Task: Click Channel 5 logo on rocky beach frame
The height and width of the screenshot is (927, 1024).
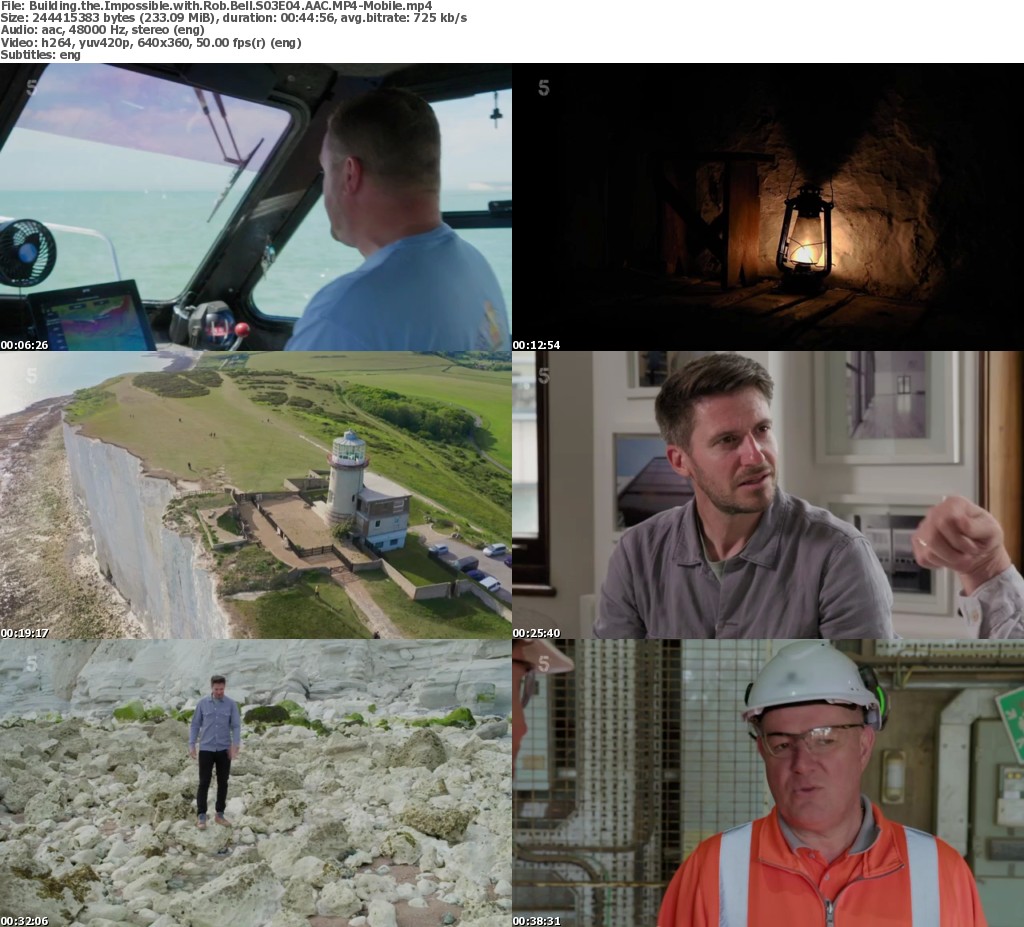Action: 31,663
